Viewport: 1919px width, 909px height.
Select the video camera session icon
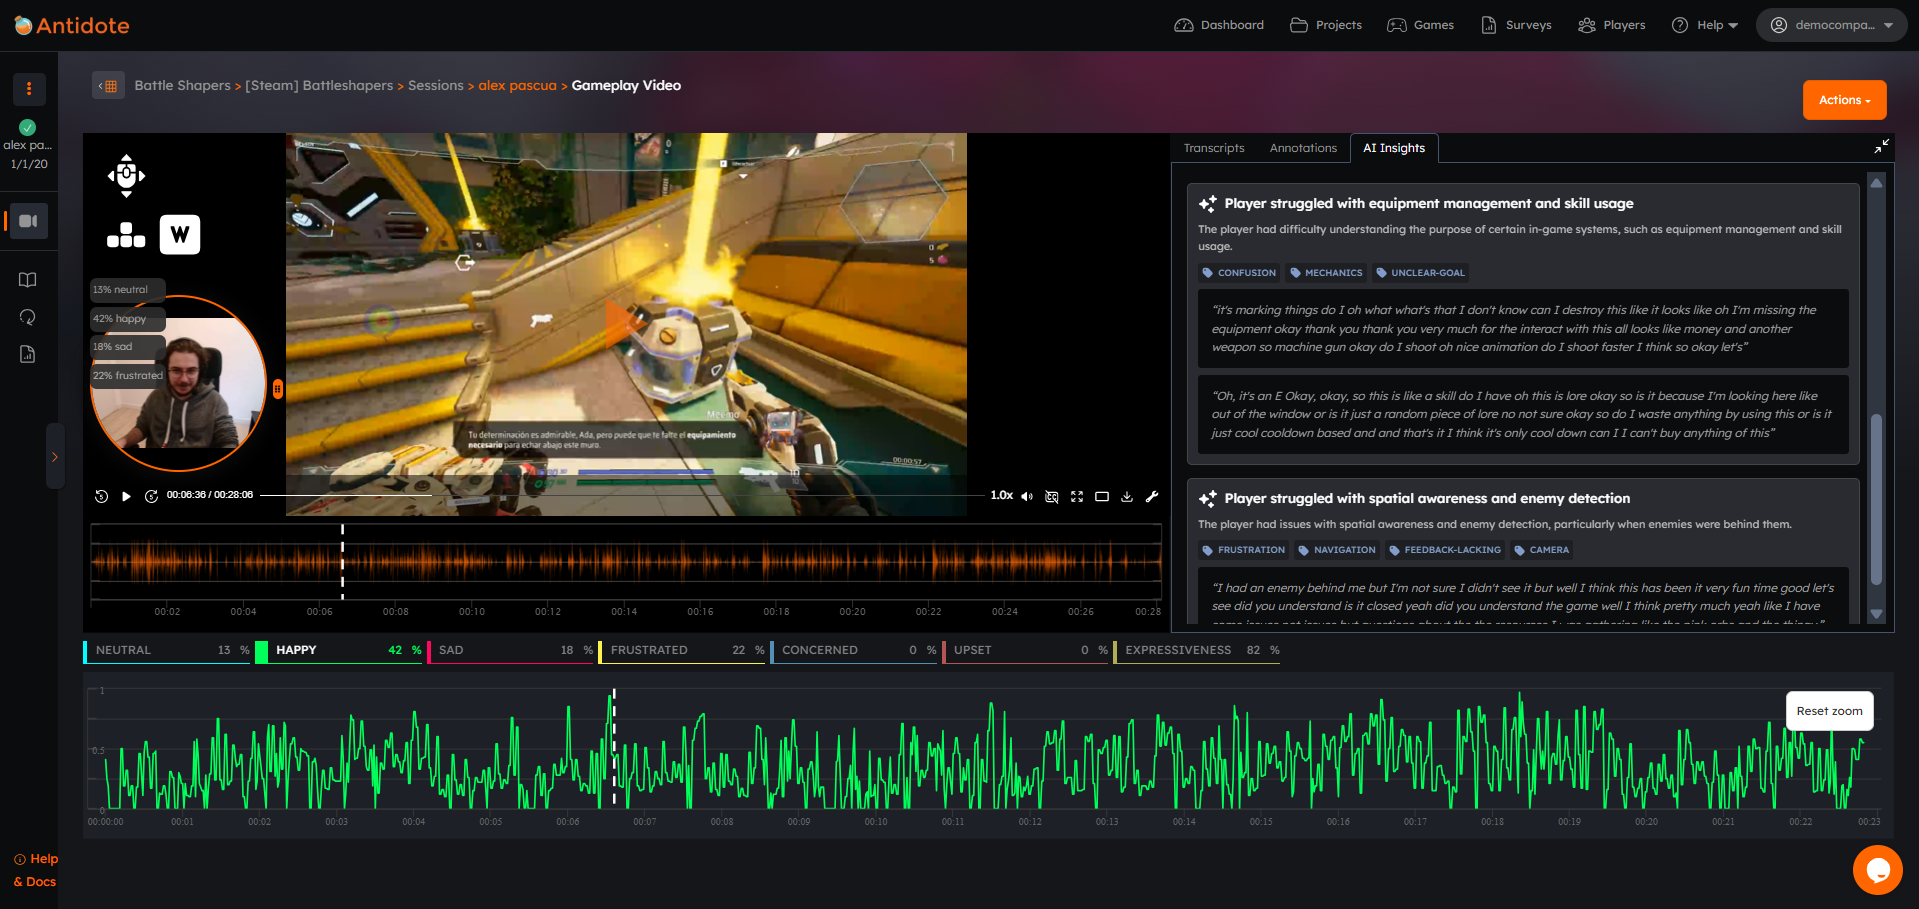[29, 220]
